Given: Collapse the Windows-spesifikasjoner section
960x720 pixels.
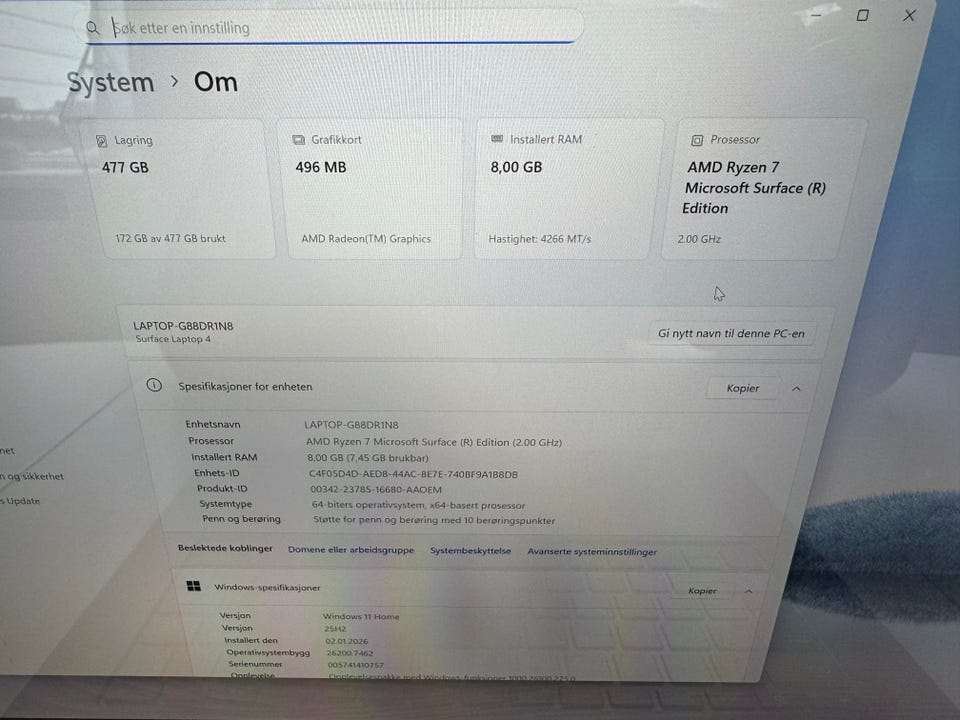Looking at the screenshot, I should pyautogui.click(x=748, y=591).
